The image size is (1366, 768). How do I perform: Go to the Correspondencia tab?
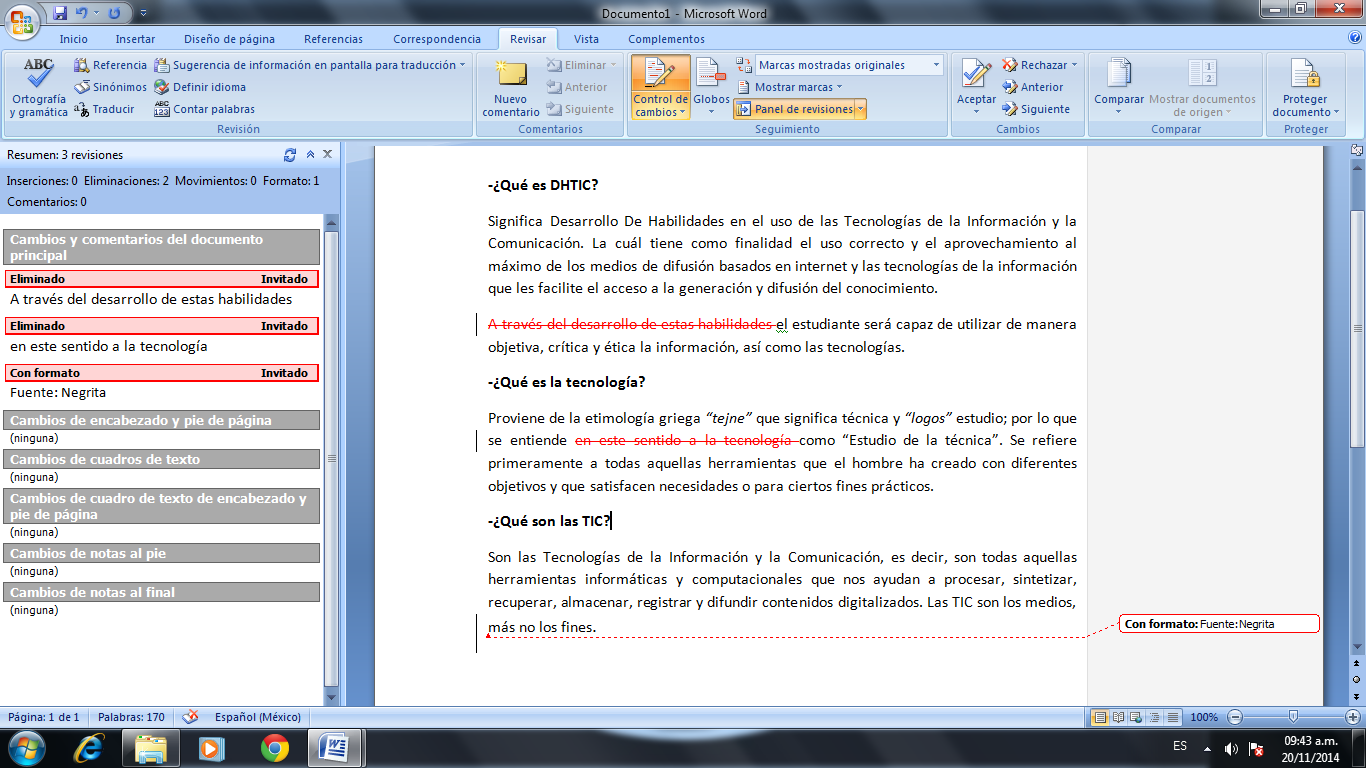pos(437,39)
